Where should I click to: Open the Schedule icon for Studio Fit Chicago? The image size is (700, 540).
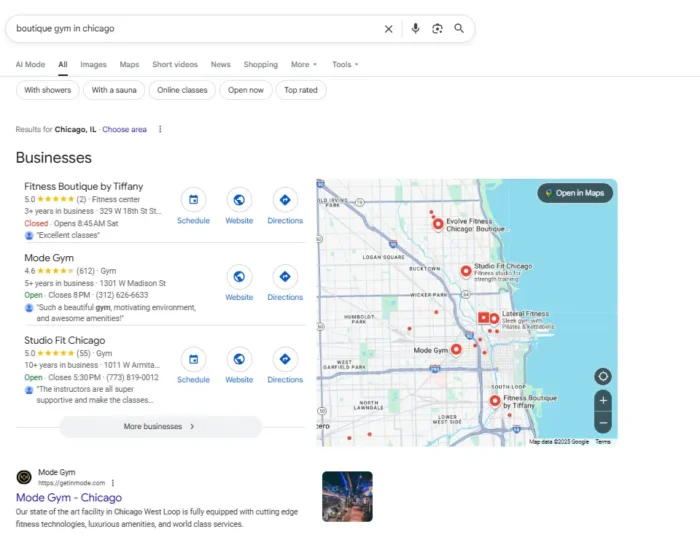point(193,359)
